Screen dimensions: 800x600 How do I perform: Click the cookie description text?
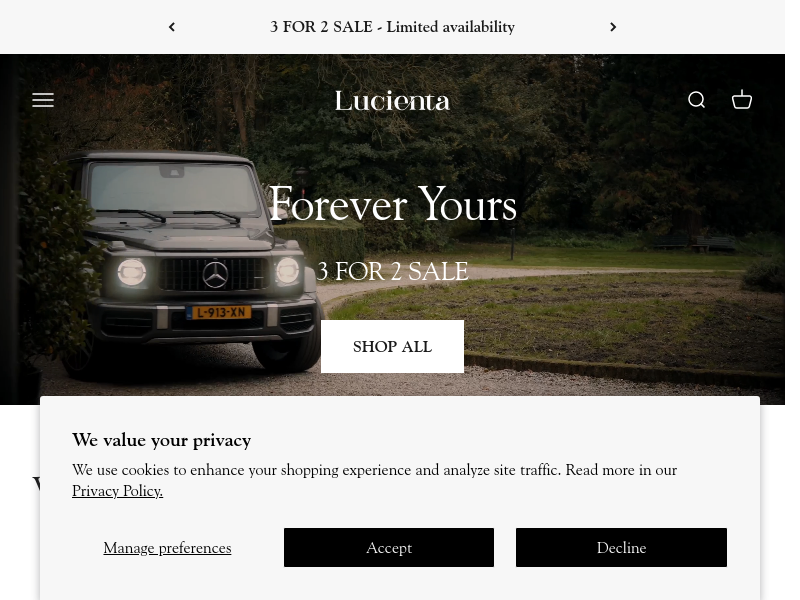click(x=374, y=480)
